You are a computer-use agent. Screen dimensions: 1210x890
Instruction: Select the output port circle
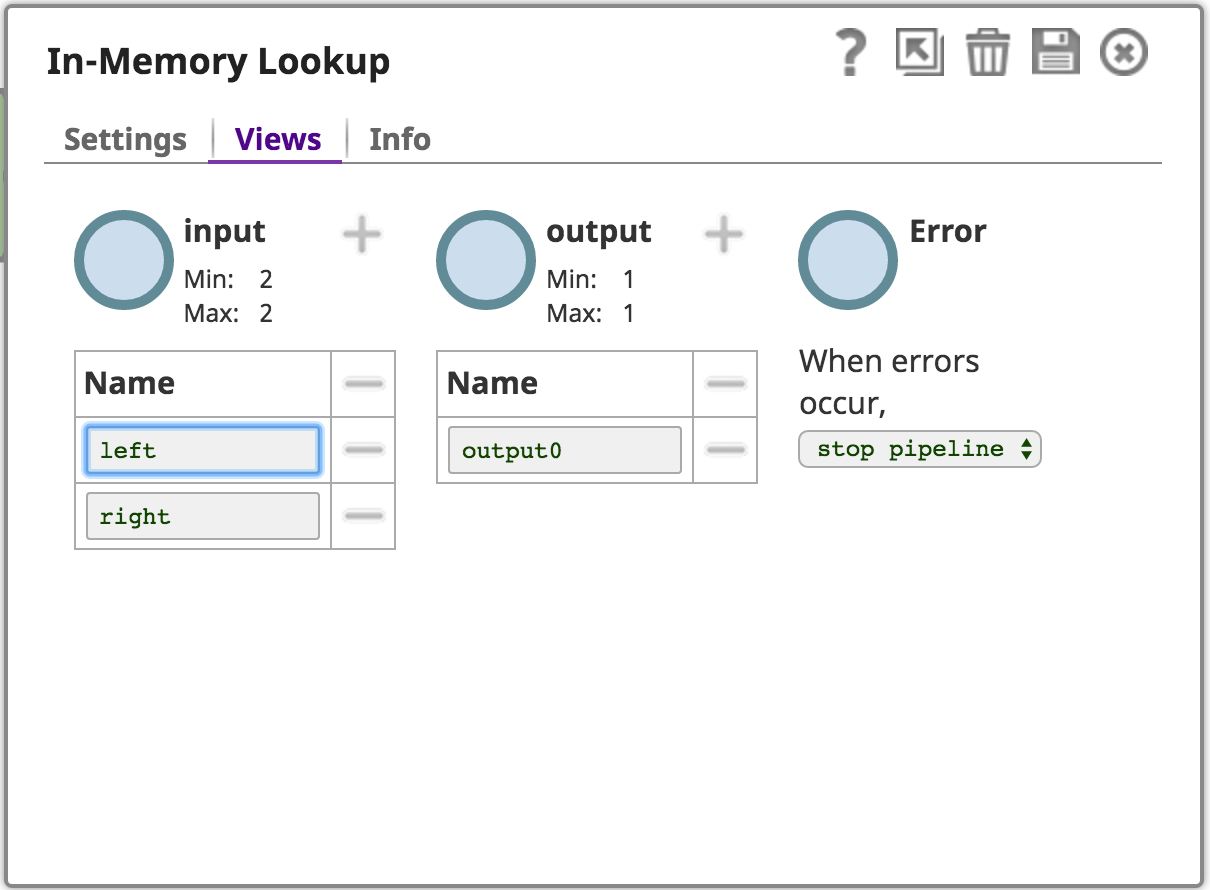485,260
